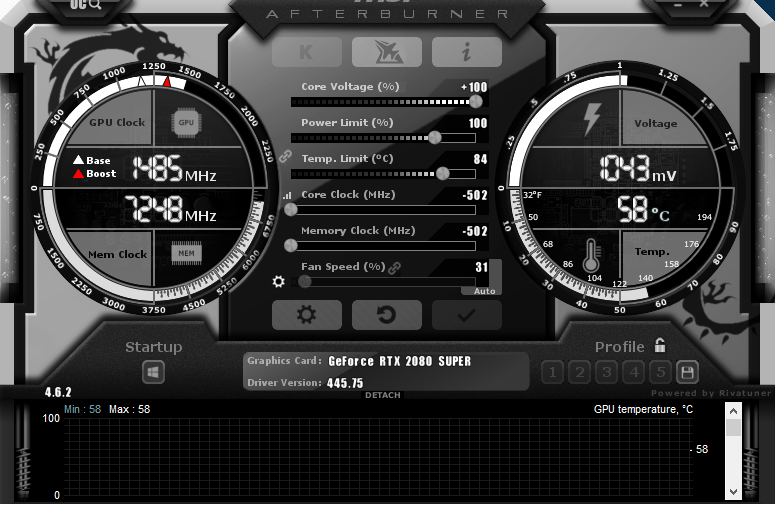
Task: Click the Temp. Limit slider handle
Action: click(x=442, y=173)
